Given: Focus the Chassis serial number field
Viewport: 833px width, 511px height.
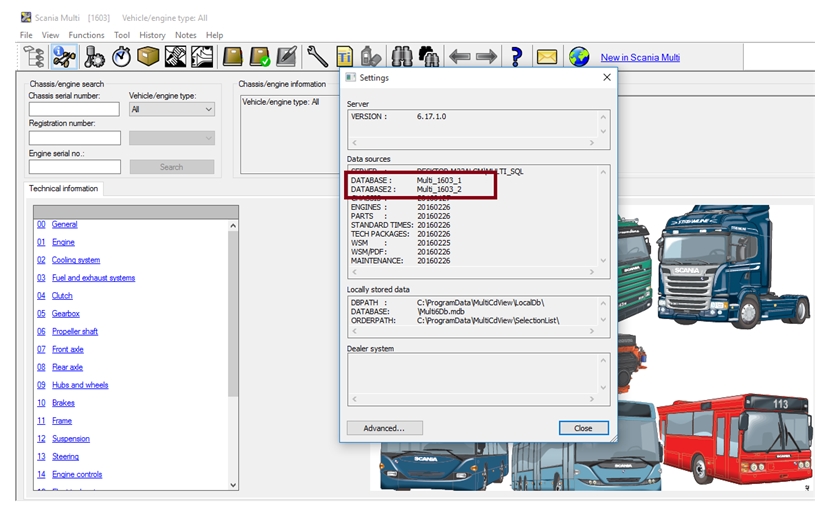Looking at the screenshot, I should pyautogui.click(x=74, y=109).
